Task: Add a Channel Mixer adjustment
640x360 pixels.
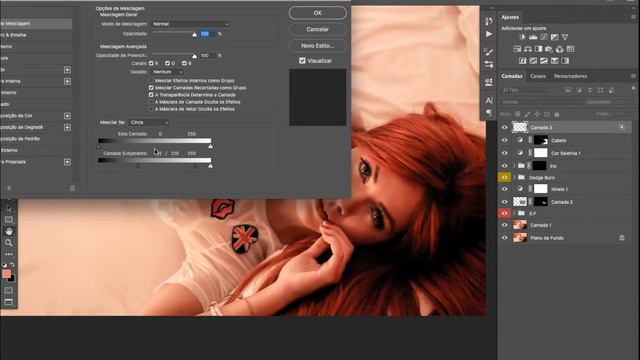Action: tap(560, 49)
